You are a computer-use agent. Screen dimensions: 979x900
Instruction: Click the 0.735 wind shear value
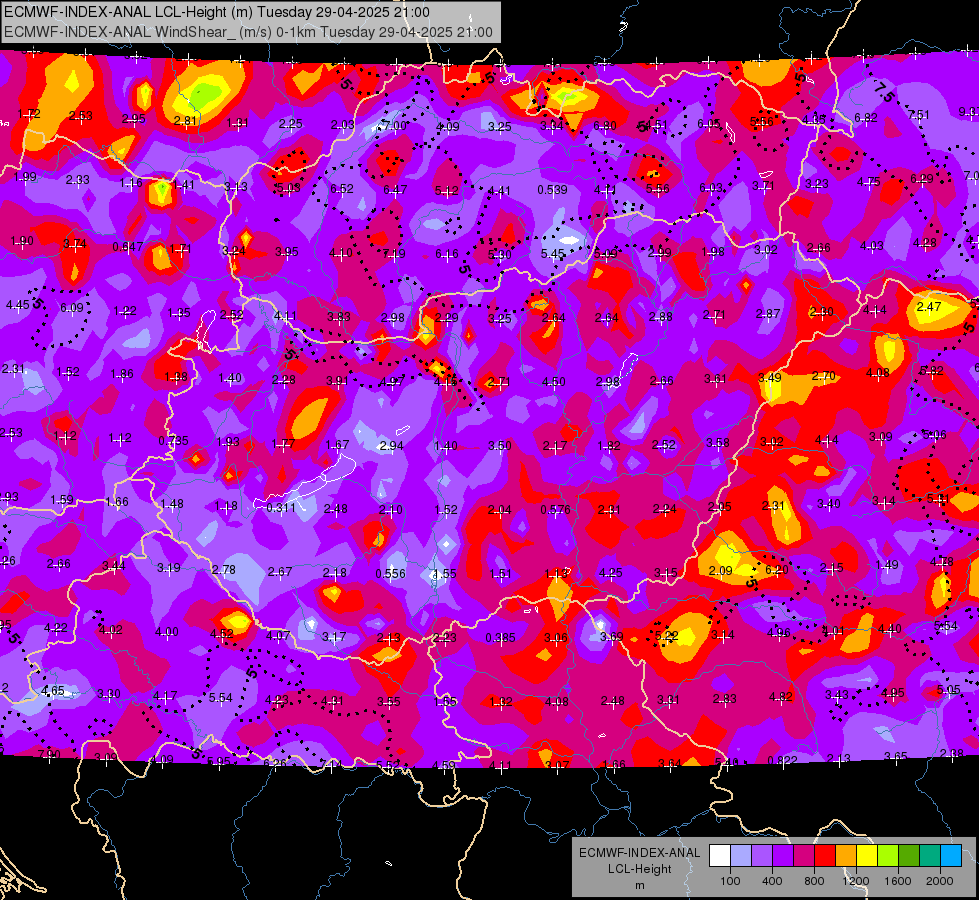point(173,440)
